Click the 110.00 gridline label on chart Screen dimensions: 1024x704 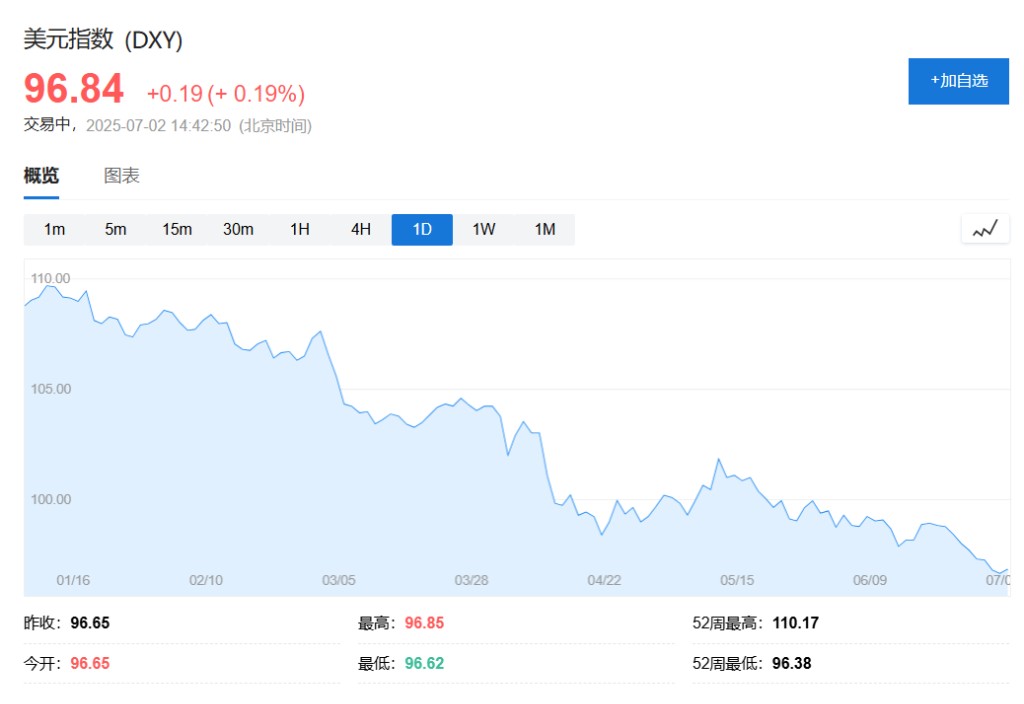[x=50, y=278]
